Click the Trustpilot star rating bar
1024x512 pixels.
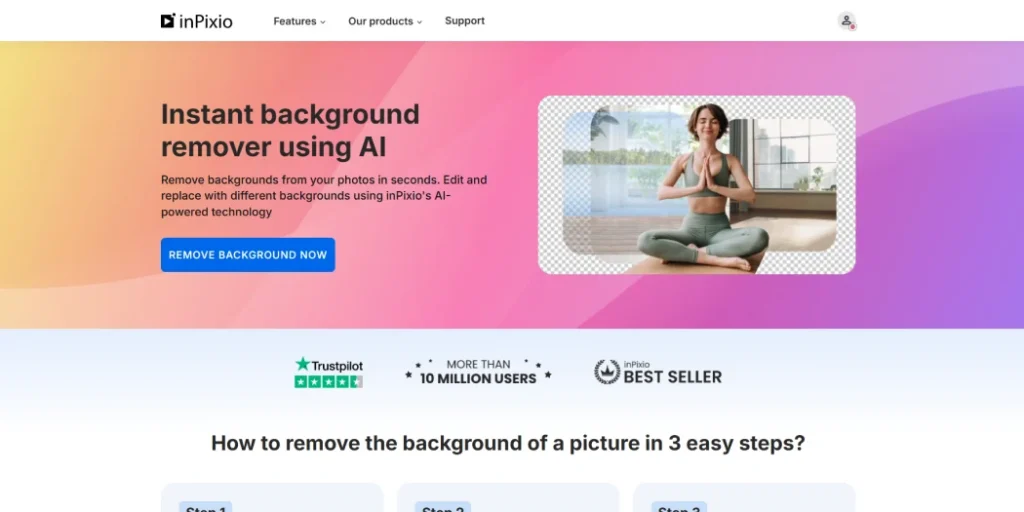(x=328, y=381)
